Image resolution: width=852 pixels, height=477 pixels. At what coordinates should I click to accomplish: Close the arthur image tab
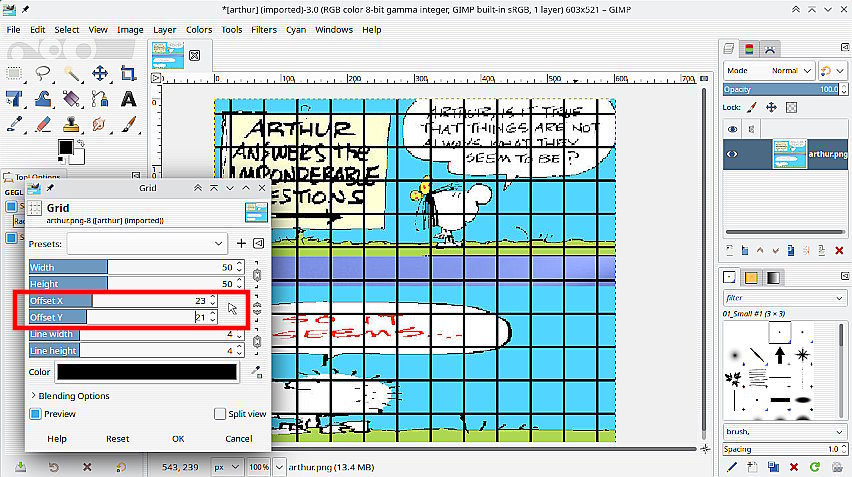(x=194, y=55)
